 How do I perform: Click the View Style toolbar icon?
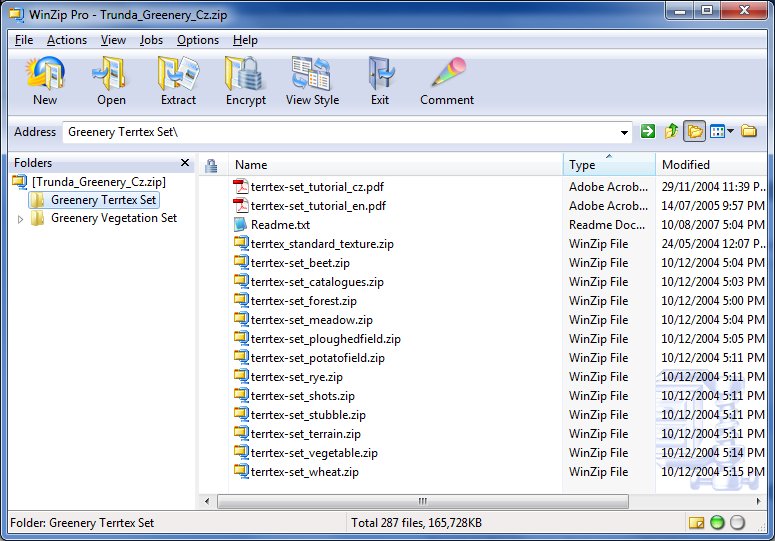[x=312, y=74]
